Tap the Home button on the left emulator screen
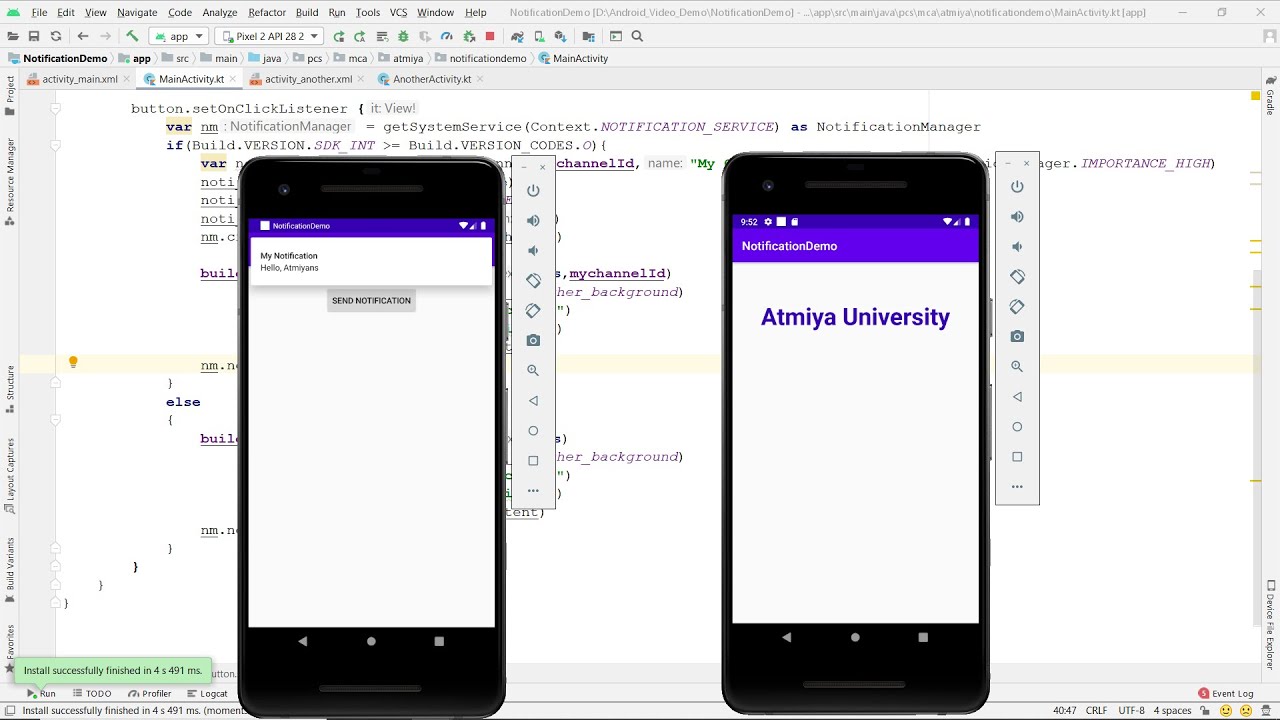The height and width of the screenshot is (720, 1280). (371, 641)
